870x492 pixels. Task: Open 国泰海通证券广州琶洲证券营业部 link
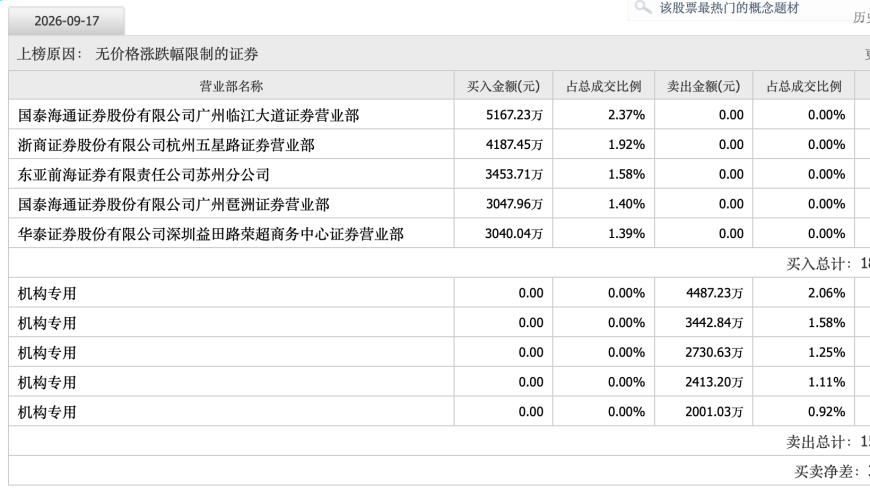point(174,204)
